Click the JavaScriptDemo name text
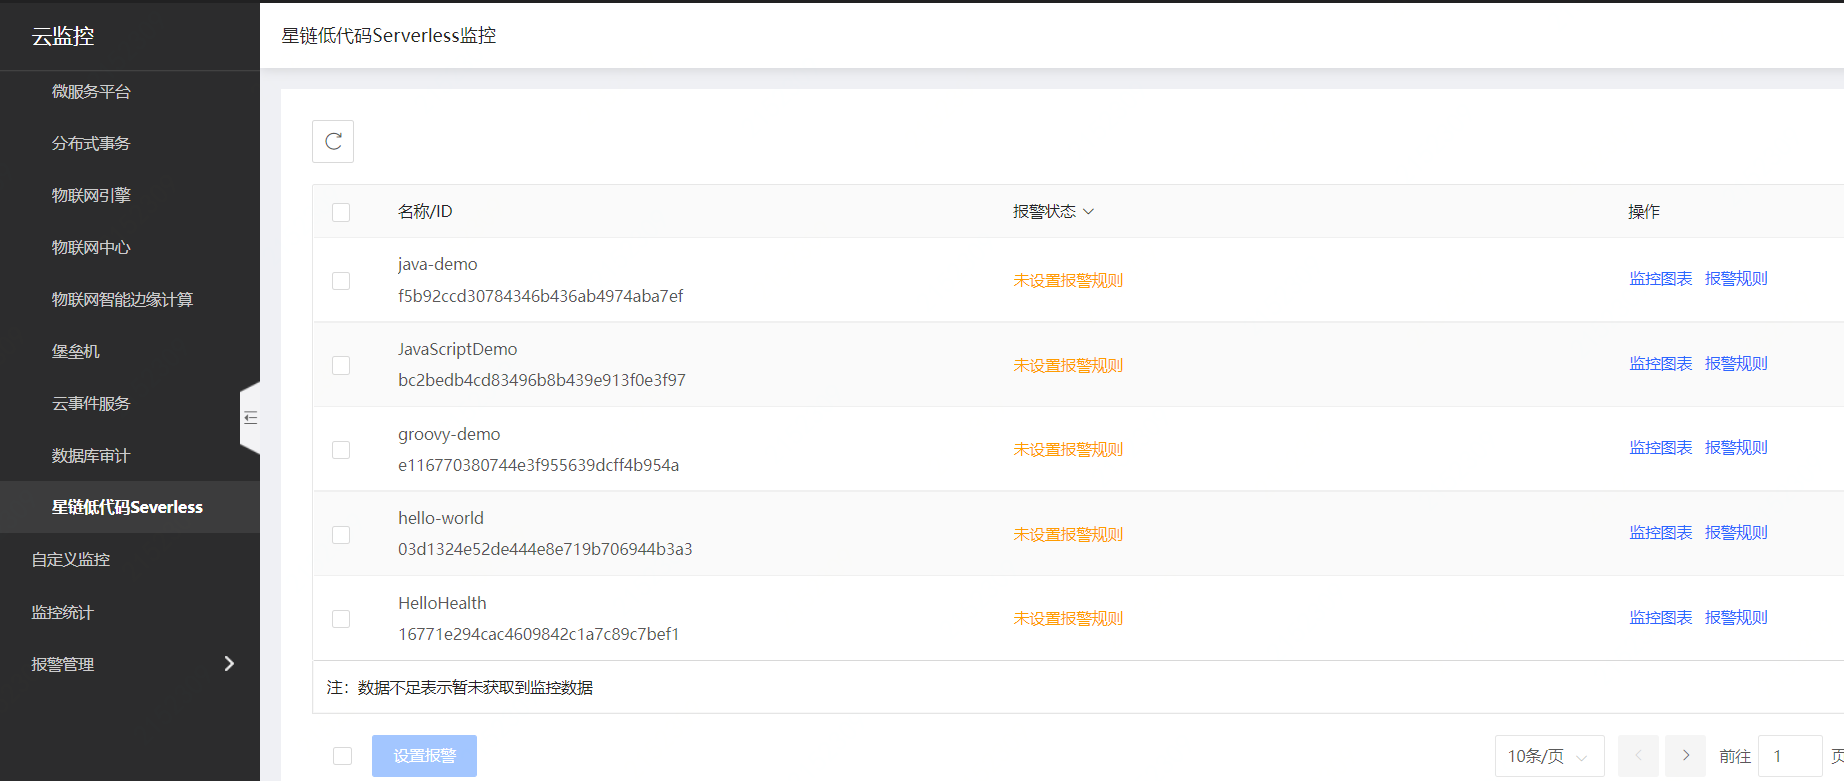The height and width of the screenshot is (781, 1844). coord(457,349)
